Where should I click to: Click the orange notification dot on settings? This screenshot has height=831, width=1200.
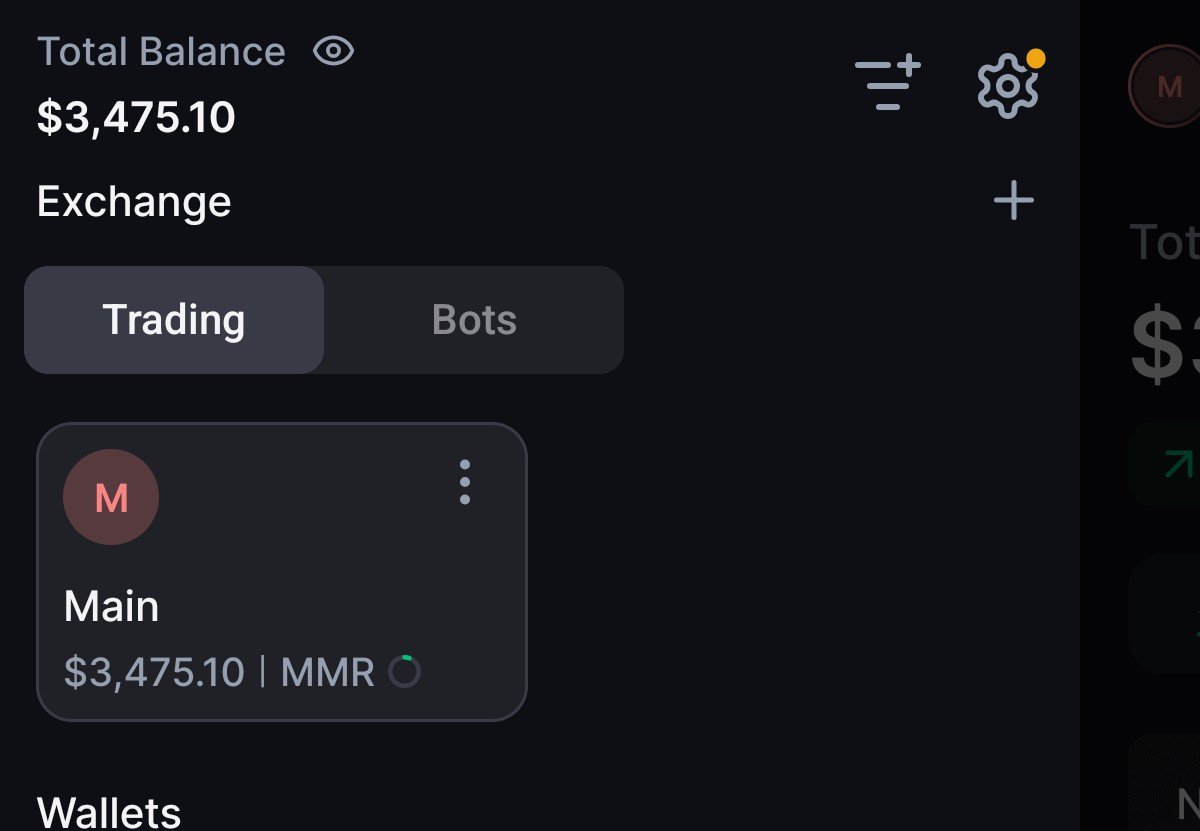pos(1036,58)
